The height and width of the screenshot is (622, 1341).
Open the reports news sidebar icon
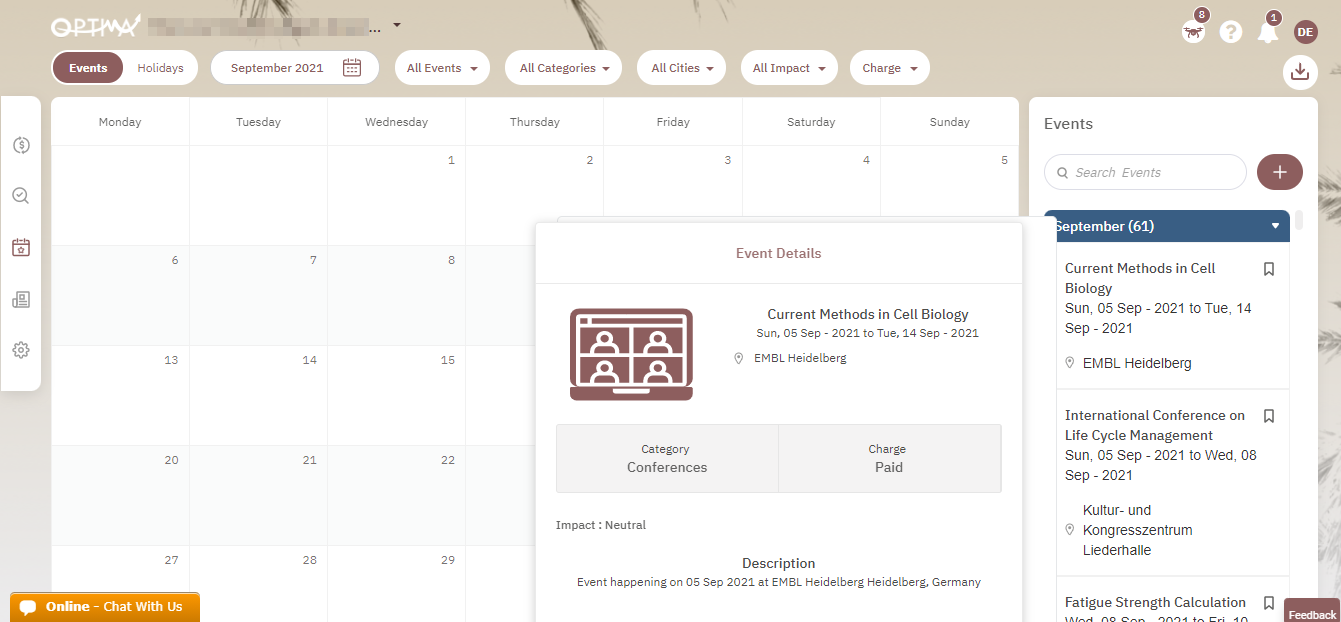click(21, 299)
